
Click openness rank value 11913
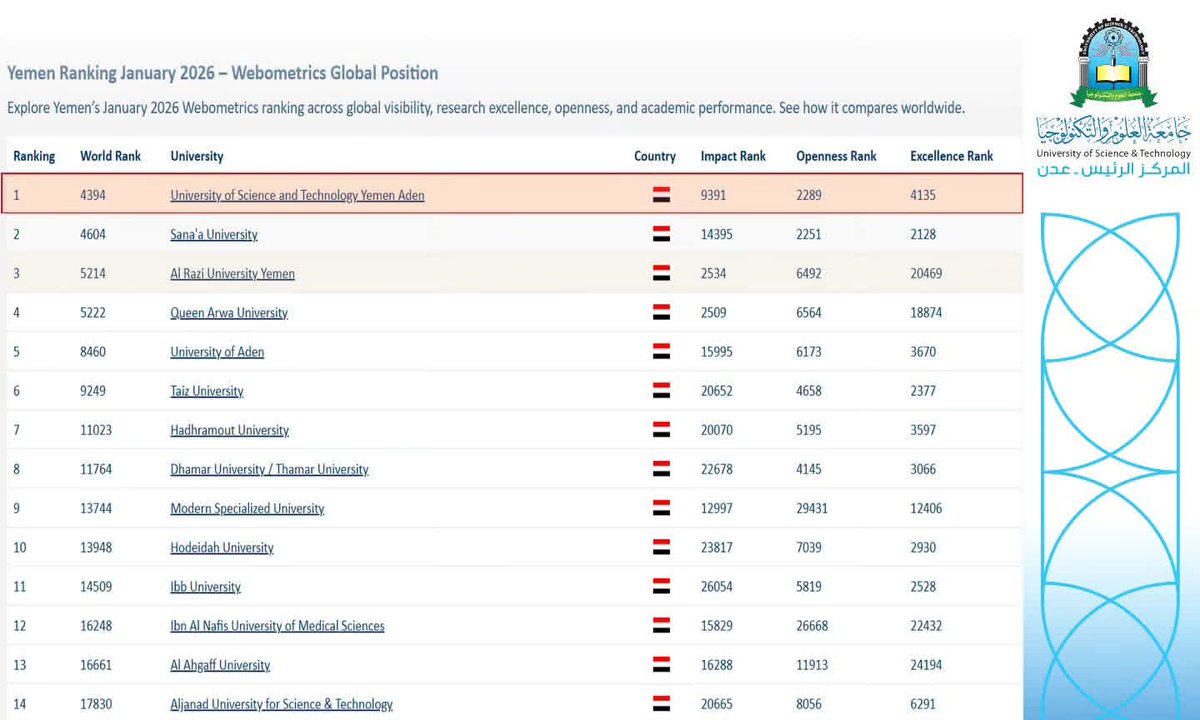[x=812, y=665]
